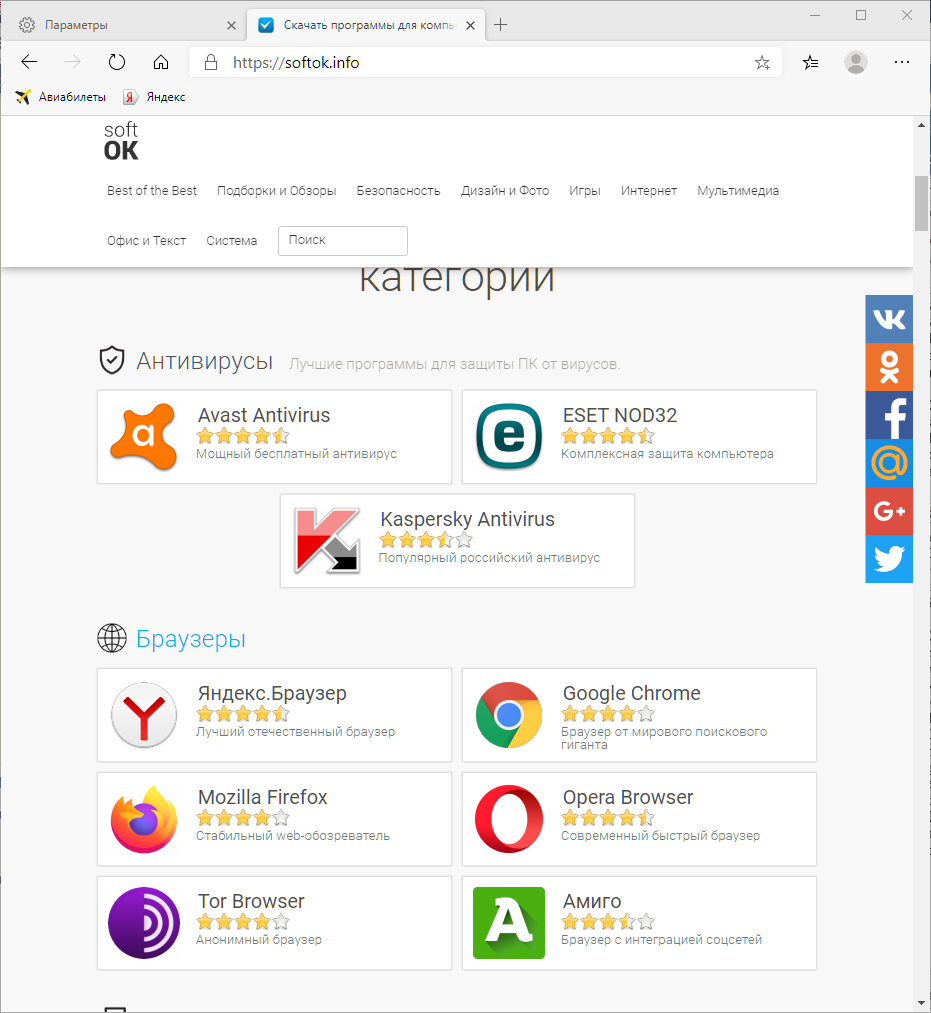This screenshot has width=931, height=1013.
Task: Open the Авиабилеты bookmark
Action: [x=61, y=97]
